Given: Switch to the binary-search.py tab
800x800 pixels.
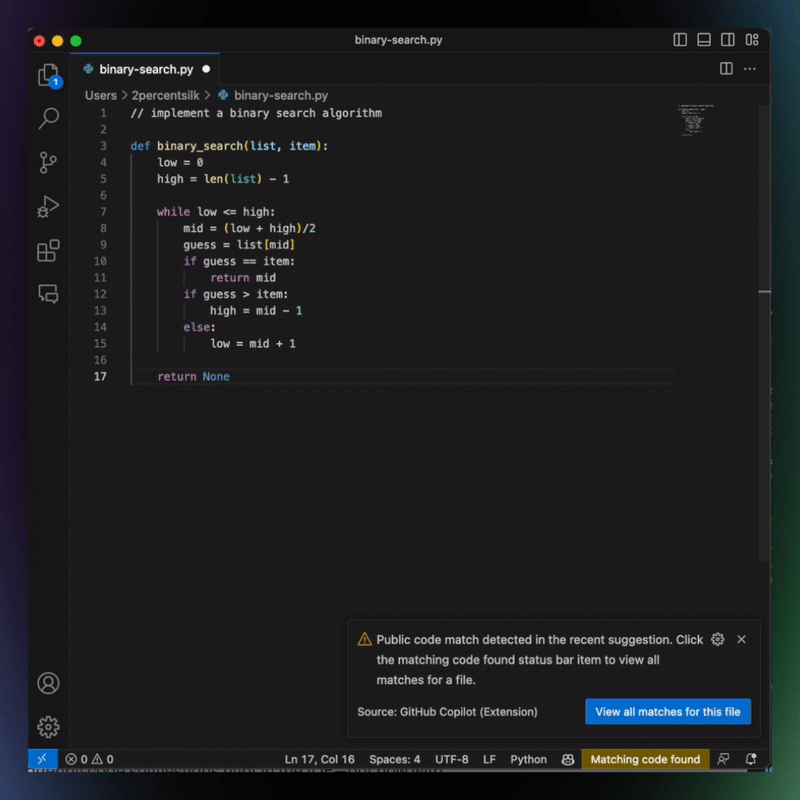Looking at the screenshot, I should pyautogui.click(x=145, y=69).
